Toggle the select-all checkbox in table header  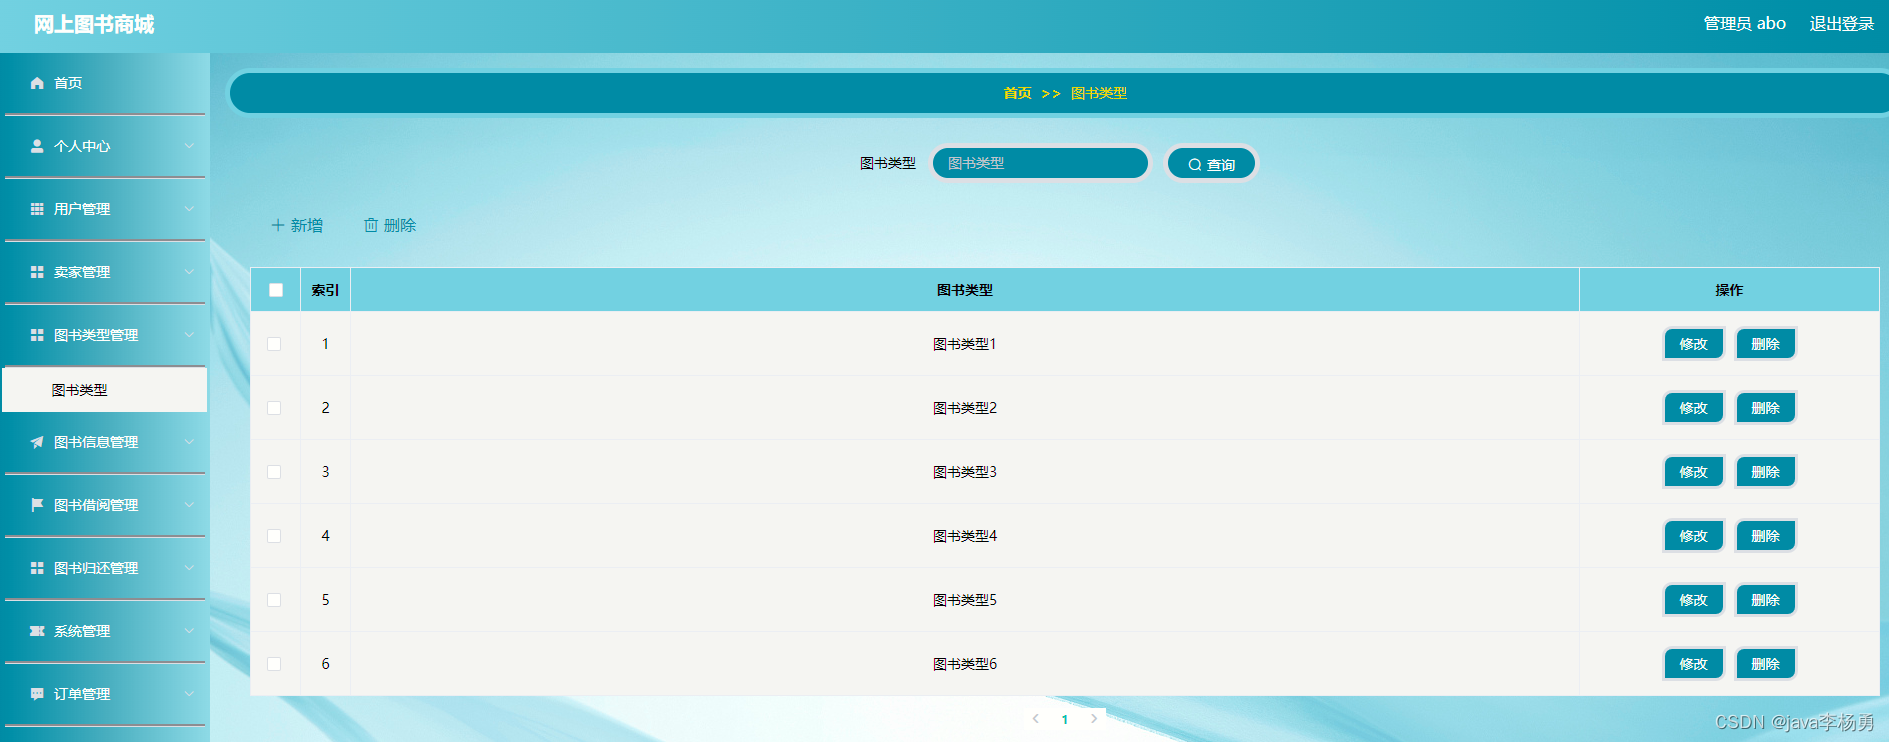click(x=276, y=290)
